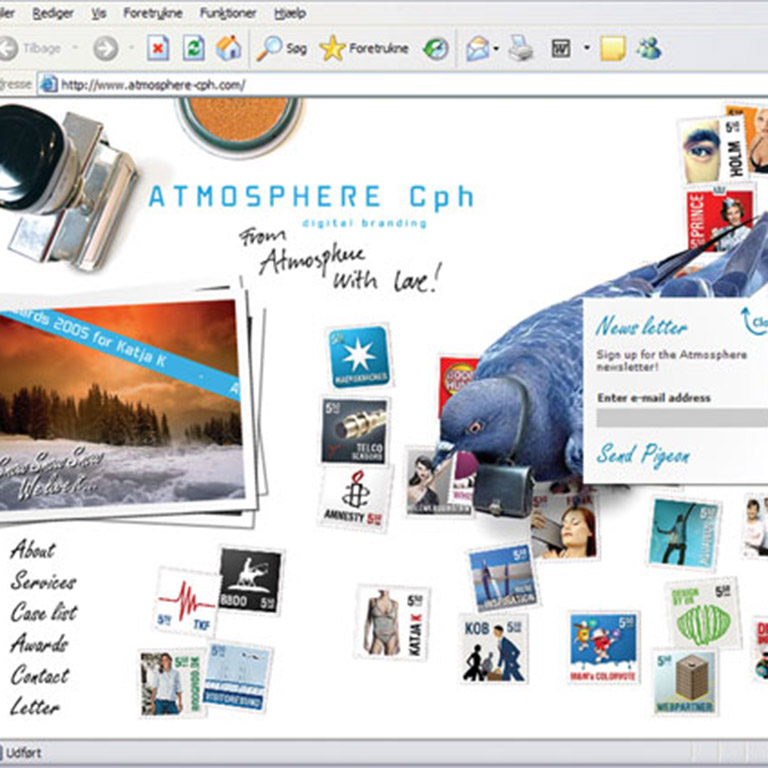Open the Case list navigation link
768x768 pixels.
[43, 612]
